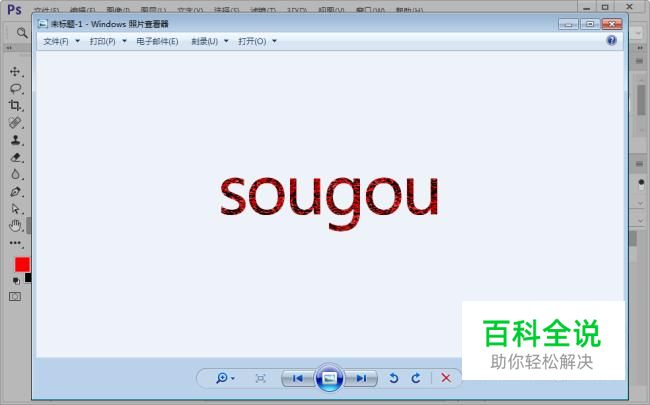Expand the 刻录(U) dropdown arrow
Image resolution: width=650 pixels, height=405 pixels.
coord(226,41)
